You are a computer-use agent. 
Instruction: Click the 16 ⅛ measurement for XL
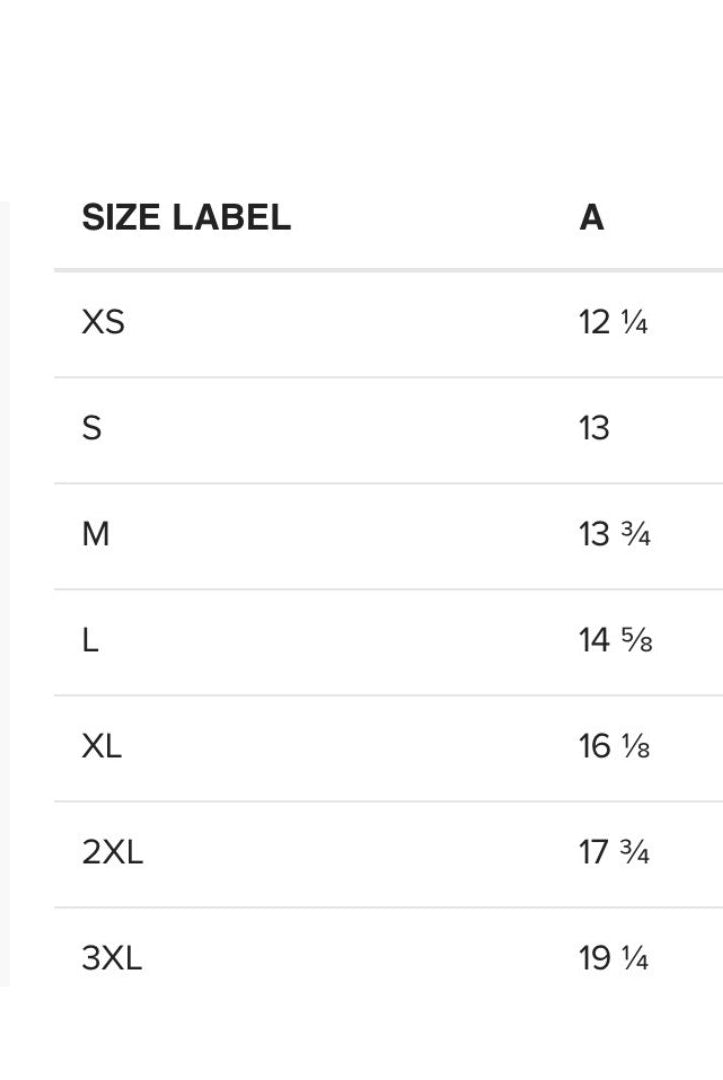point(614,746)
